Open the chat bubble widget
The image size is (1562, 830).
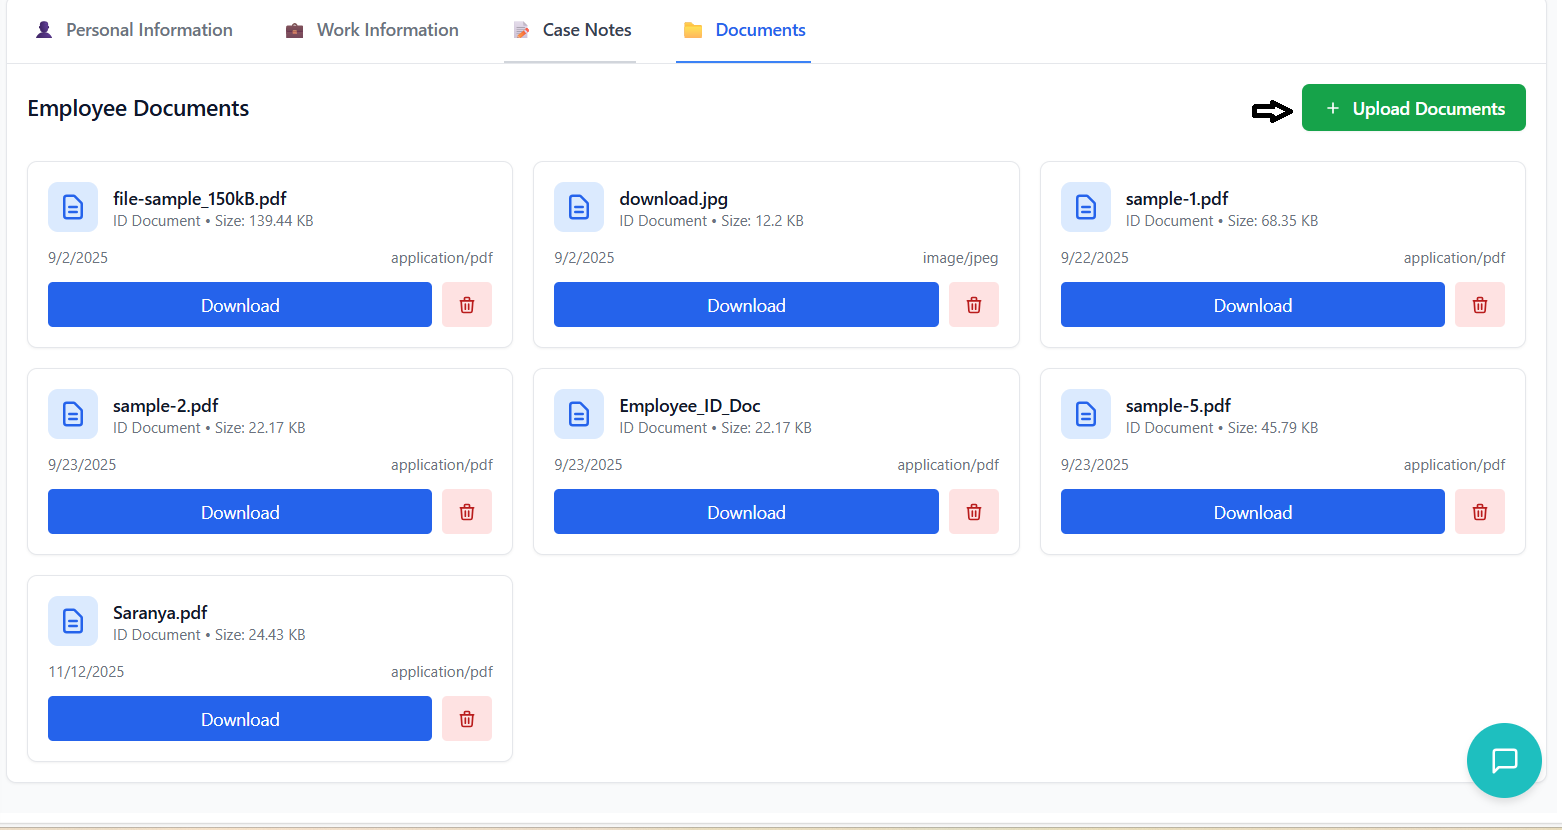click(1503, 760)
